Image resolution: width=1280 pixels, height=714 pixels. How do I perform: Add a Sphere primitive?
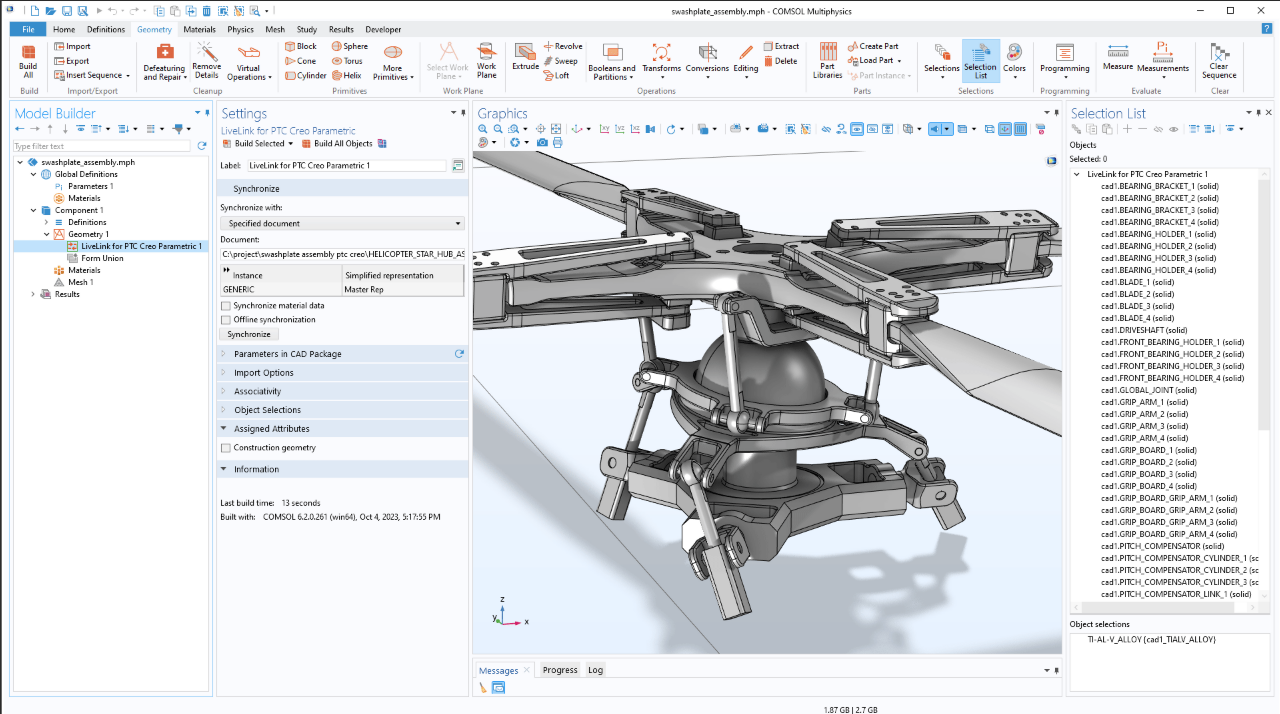tap(349, 46)
